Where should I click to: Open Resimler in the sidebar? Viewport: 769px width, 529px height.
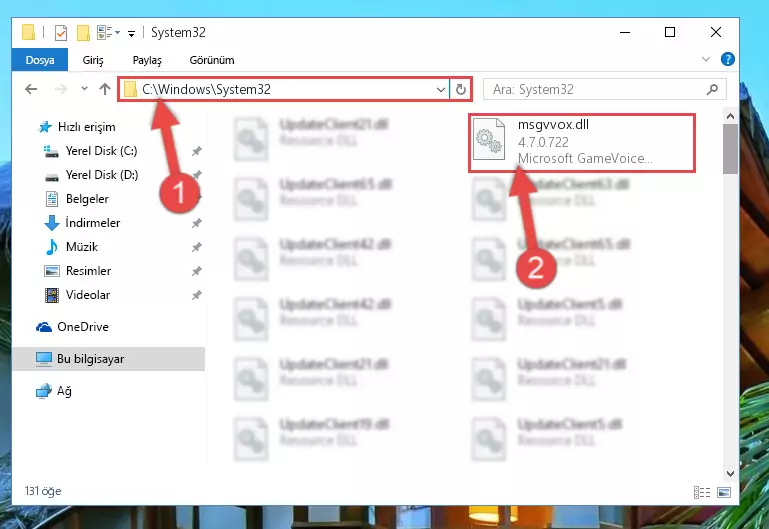pos(77,271)
